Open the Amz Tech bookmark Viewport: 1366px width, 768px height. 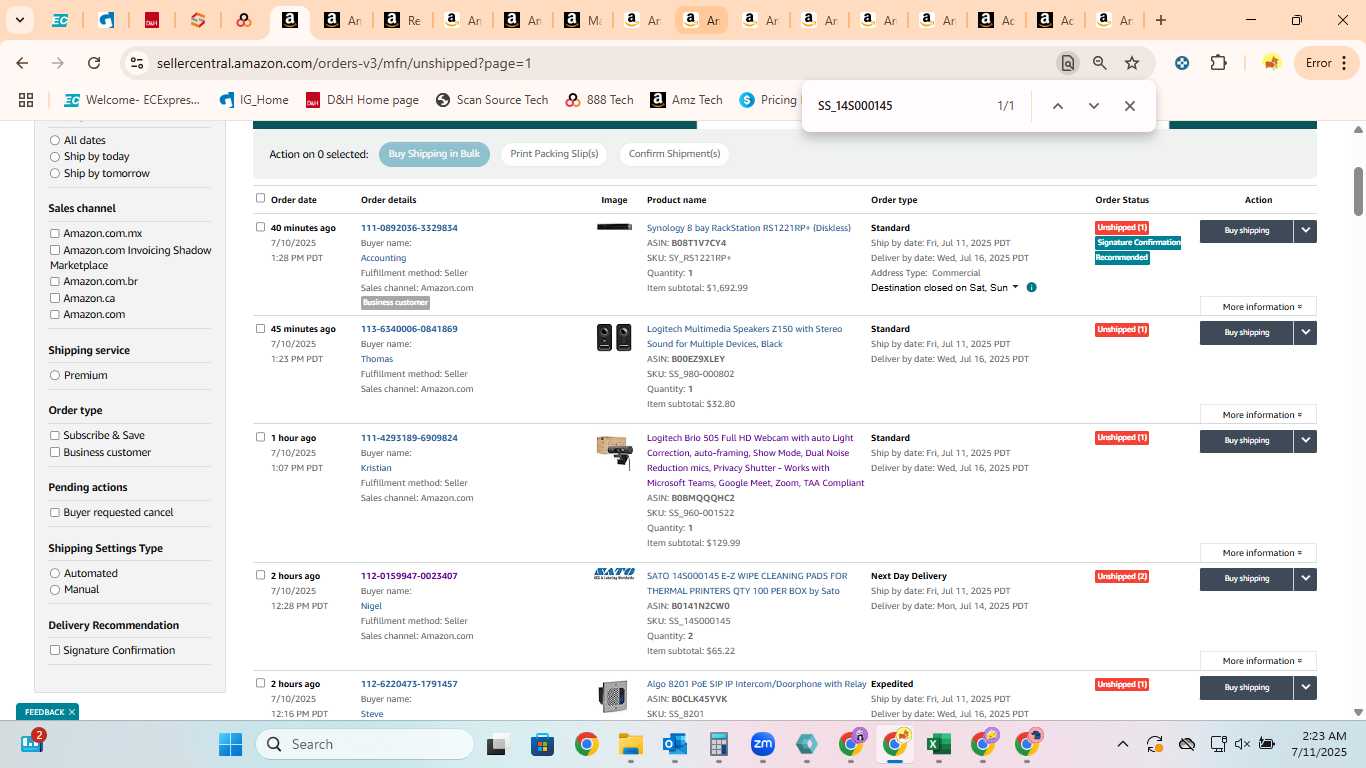coord(686,100)
